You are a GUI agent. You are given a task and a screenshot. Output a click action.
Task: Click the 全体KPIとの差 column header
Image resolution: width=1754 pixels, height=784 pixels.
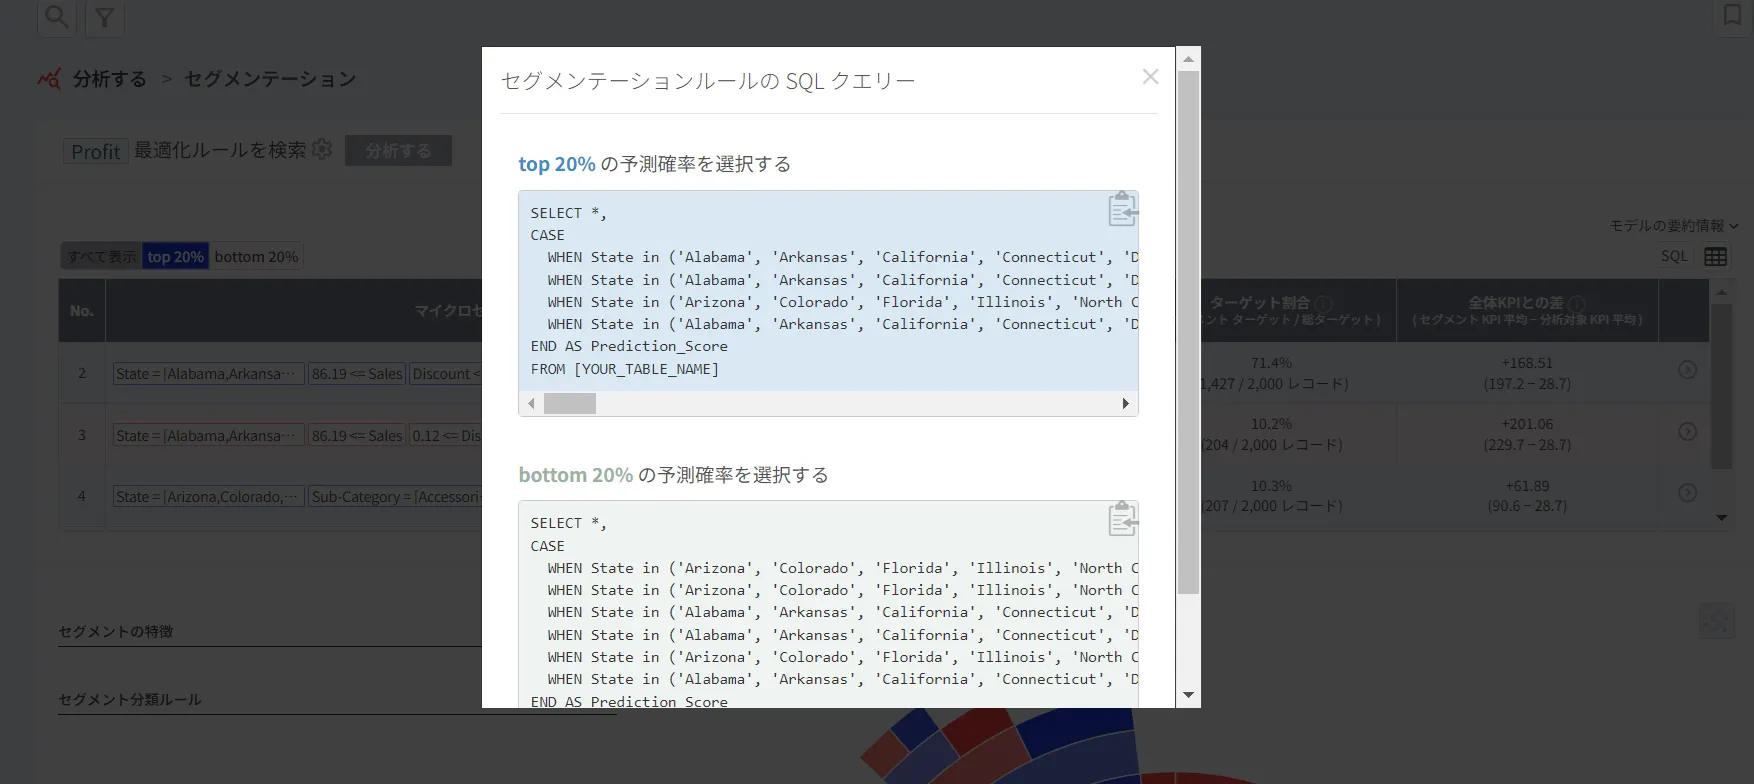[1527, 311]
